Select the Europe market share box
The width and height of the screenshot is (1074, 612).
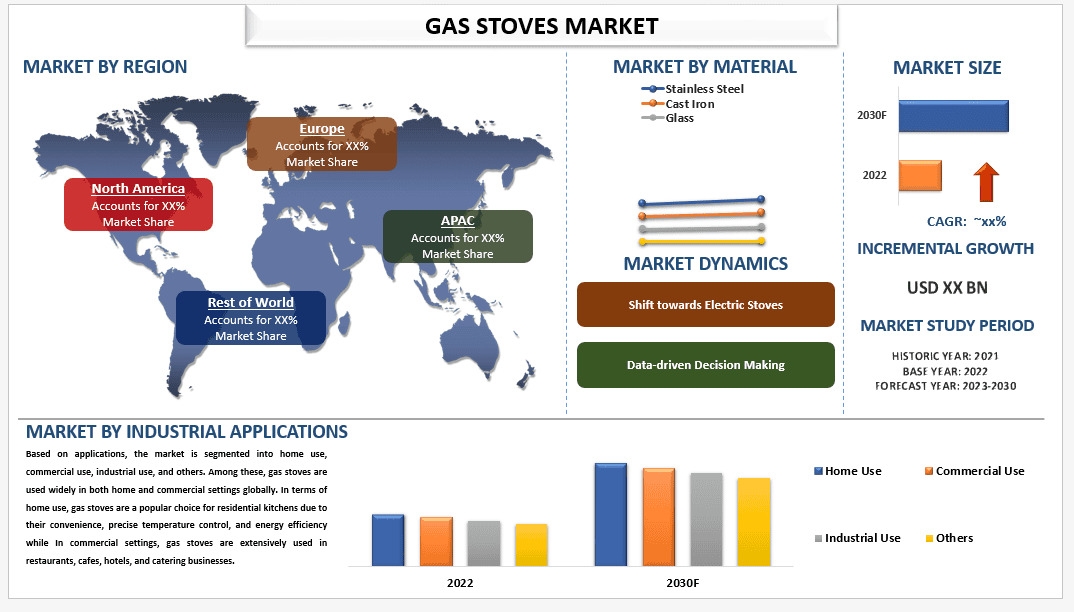(322, 144)
